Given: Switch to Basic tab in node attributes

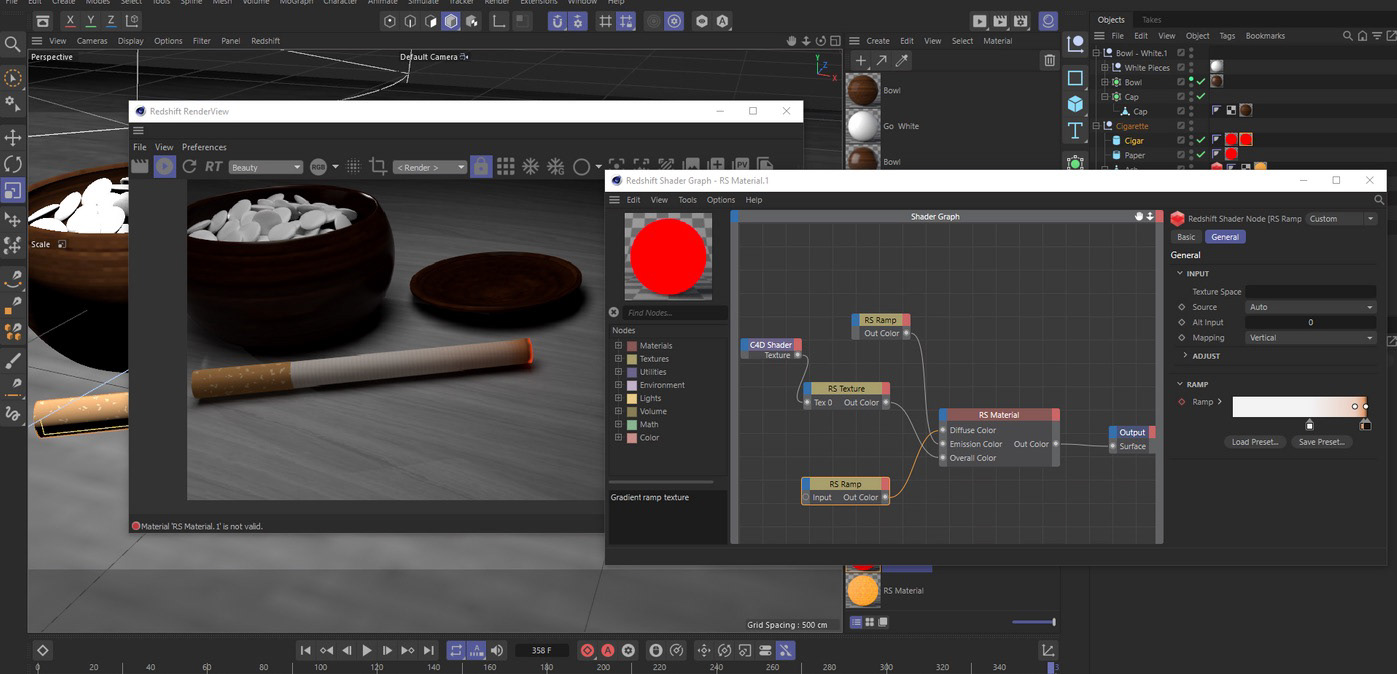Looking at the screenshot, I should [1186, 237].
